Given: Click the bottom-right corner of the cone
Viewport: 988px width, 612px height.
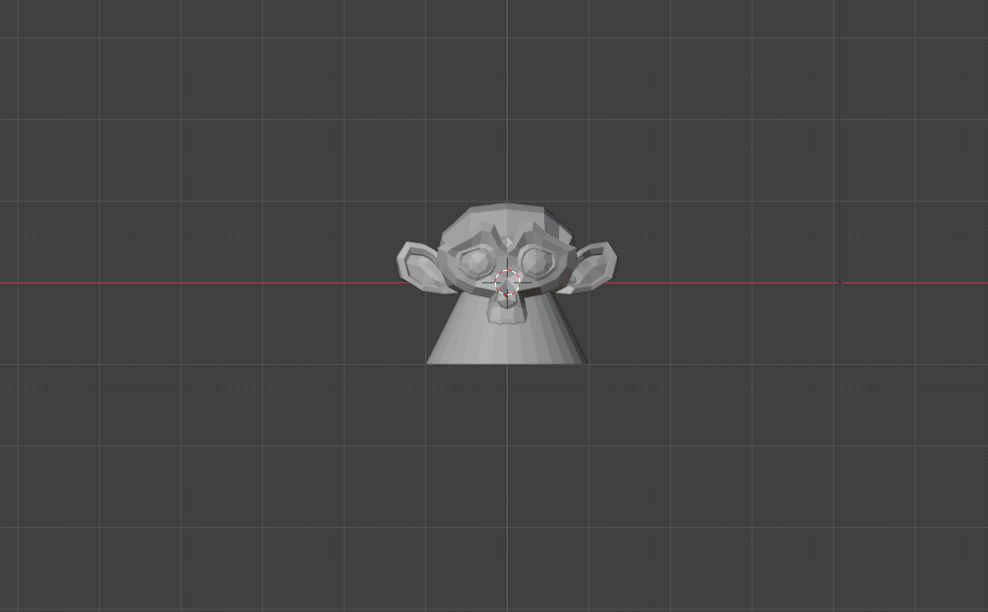Looking at the screenshot, I should tap(584, 361).
